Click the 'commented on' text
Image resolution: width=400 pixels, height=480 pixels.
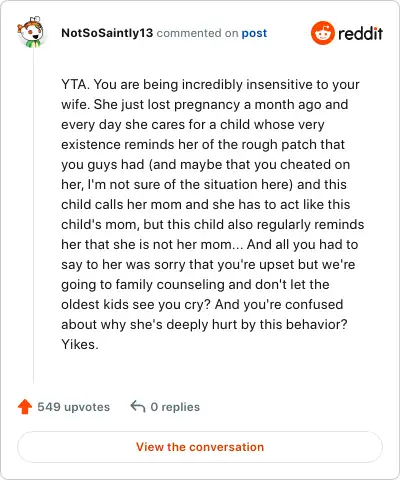(x=197, y=33)
